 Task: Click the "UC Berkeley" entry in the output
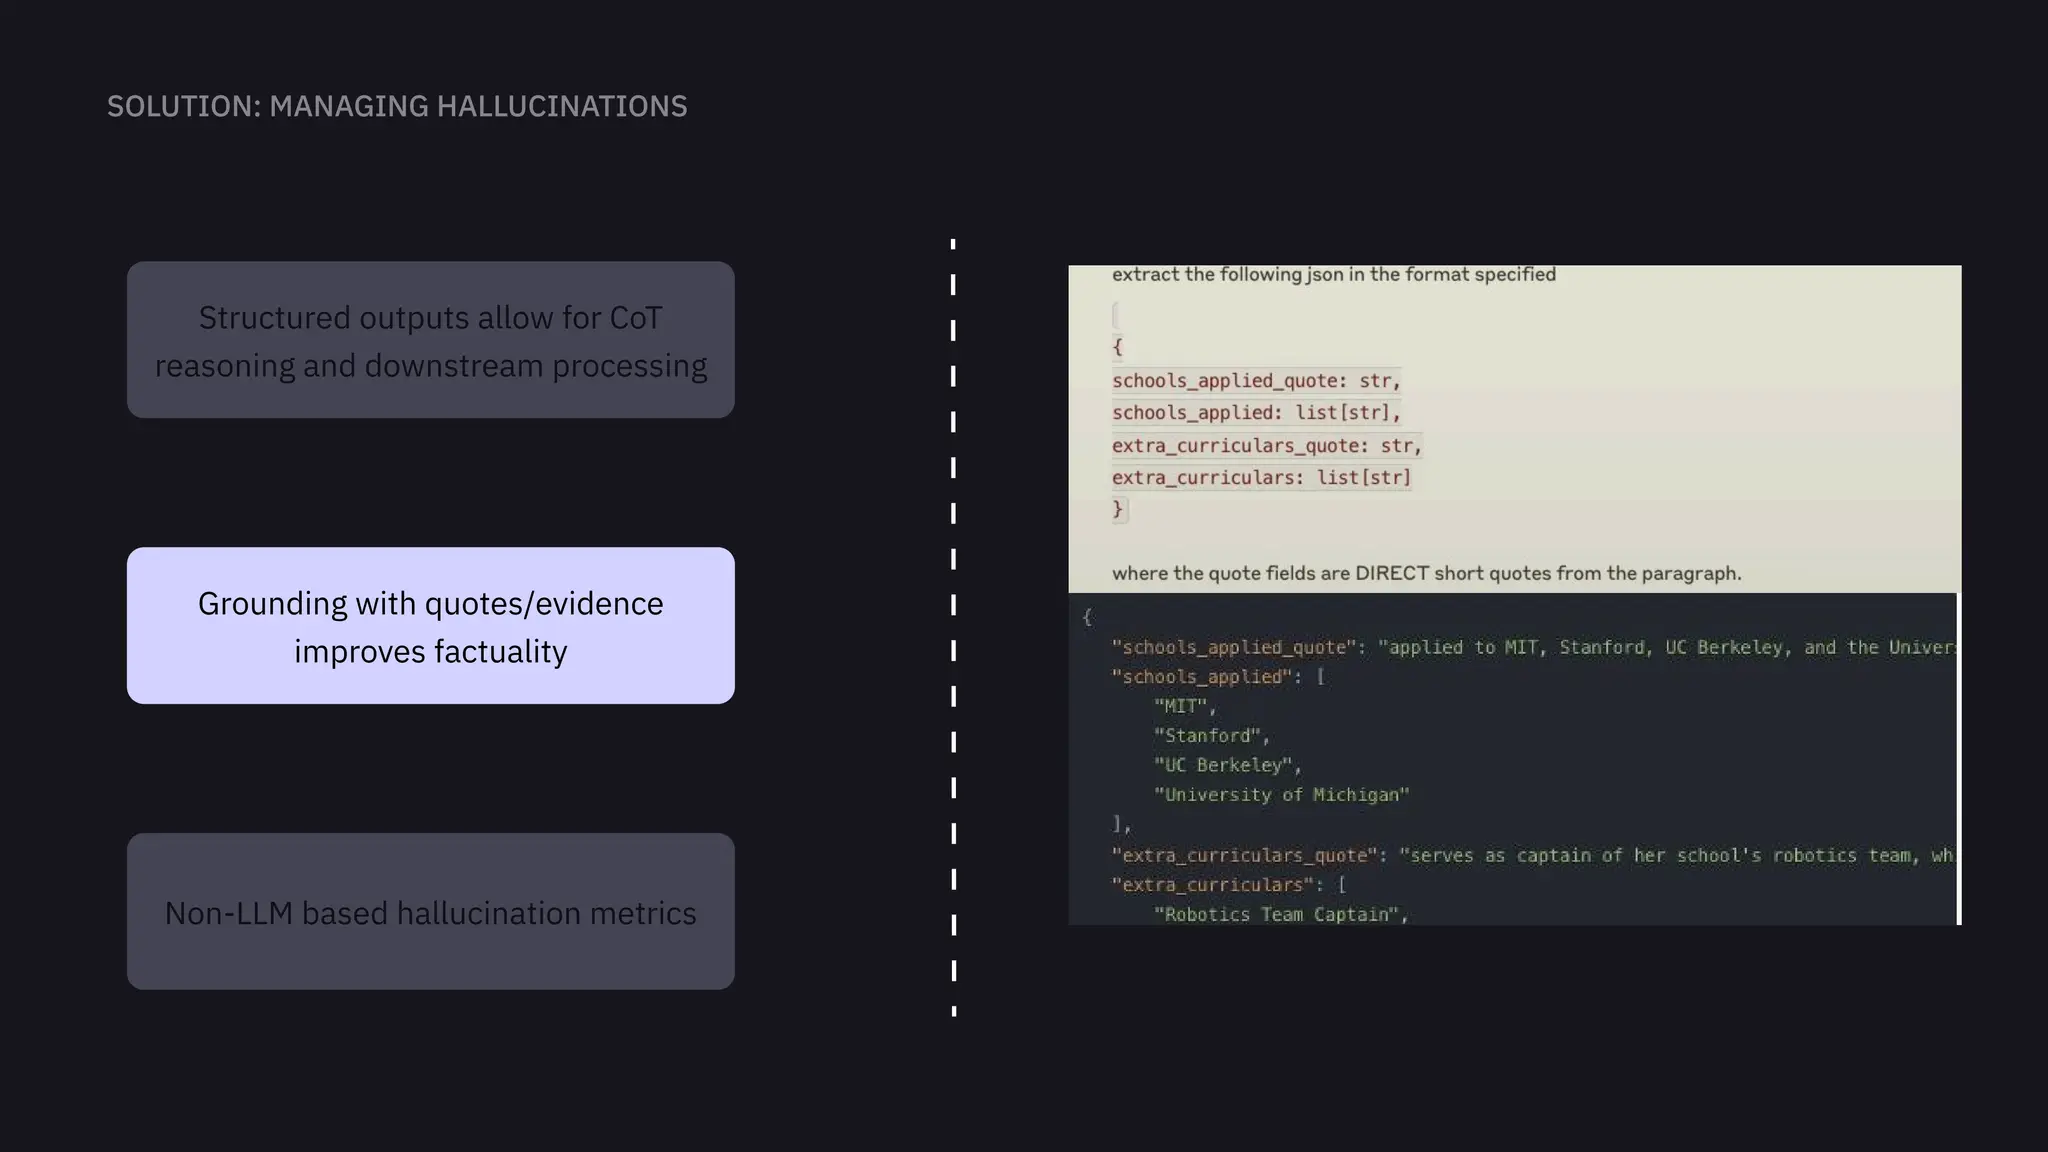point(1223,765)
